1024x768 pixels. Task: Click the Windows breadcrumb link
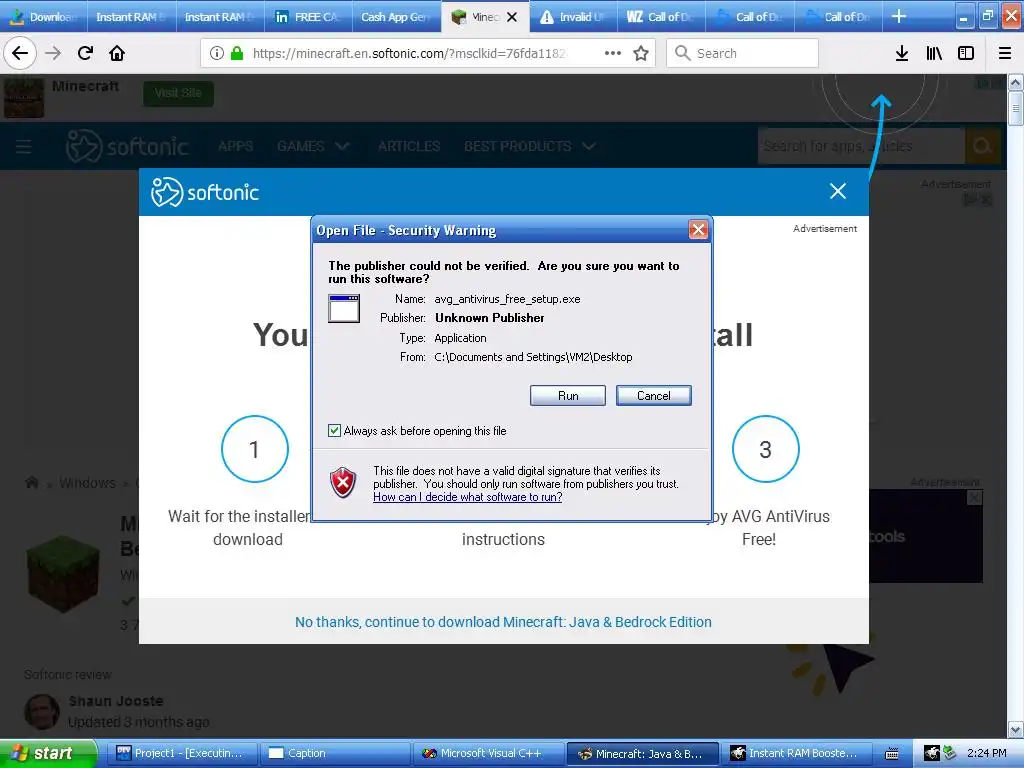click(x=87, y=483)
